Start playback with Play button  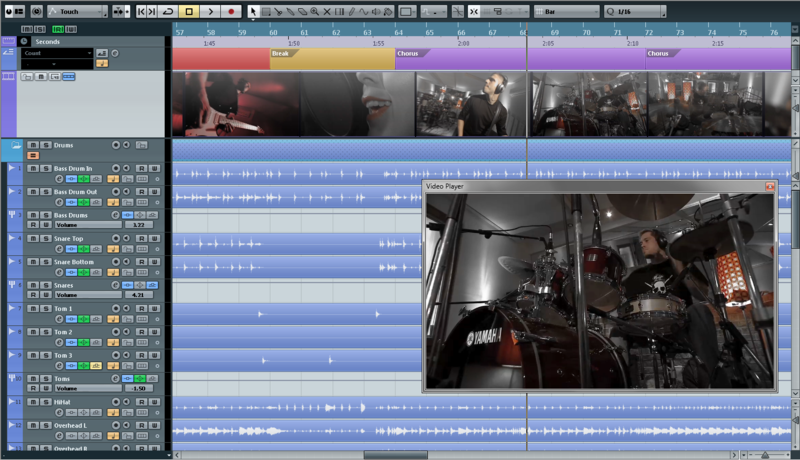(x=210, y=11)
